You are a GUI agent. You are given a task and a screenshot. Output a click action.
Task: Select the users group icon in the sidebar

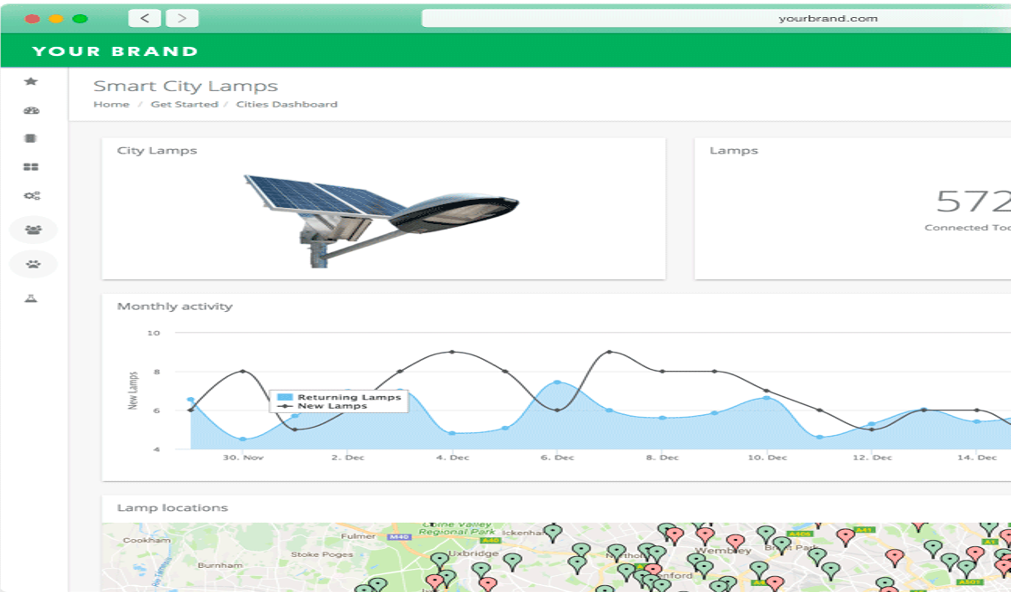click(x=34, y=230)
